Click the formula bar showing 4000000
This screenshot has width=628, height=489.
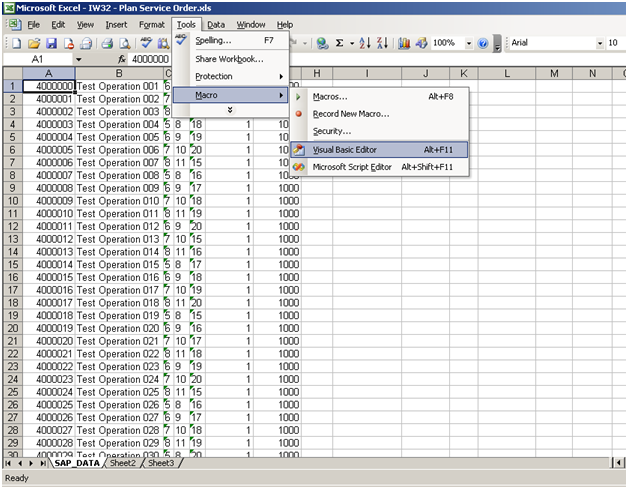(x=150, y=59)
